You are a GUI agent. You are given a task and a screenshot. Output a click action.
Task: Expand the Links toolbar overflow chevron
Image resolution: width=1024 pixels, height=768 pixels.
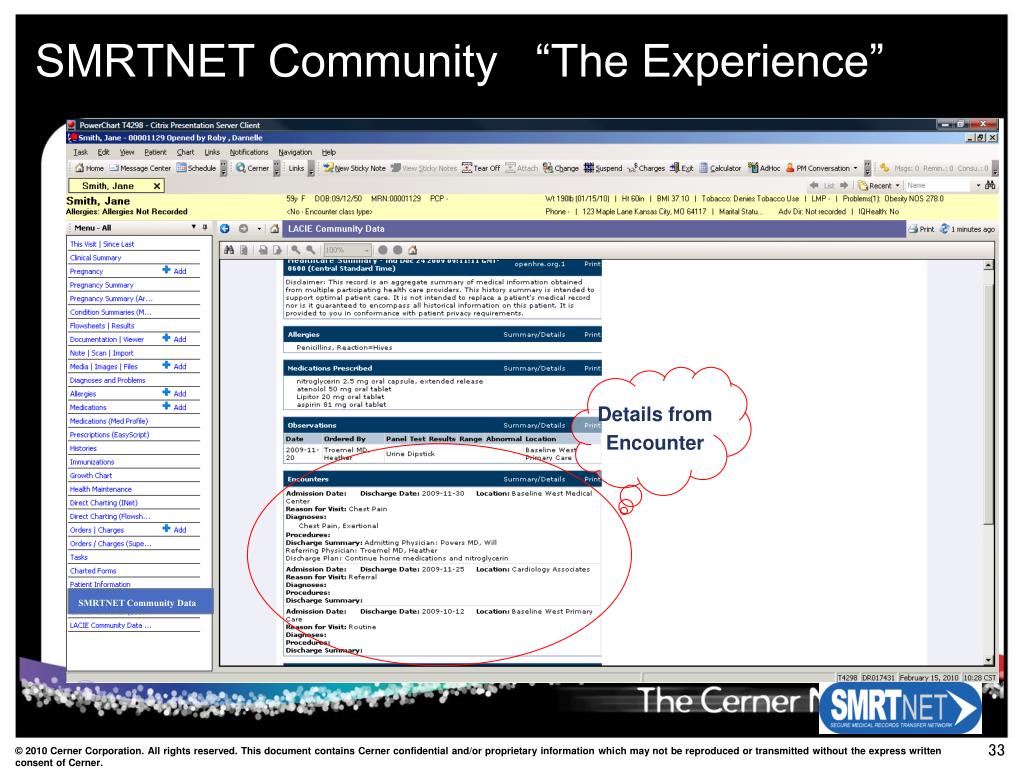311,168
